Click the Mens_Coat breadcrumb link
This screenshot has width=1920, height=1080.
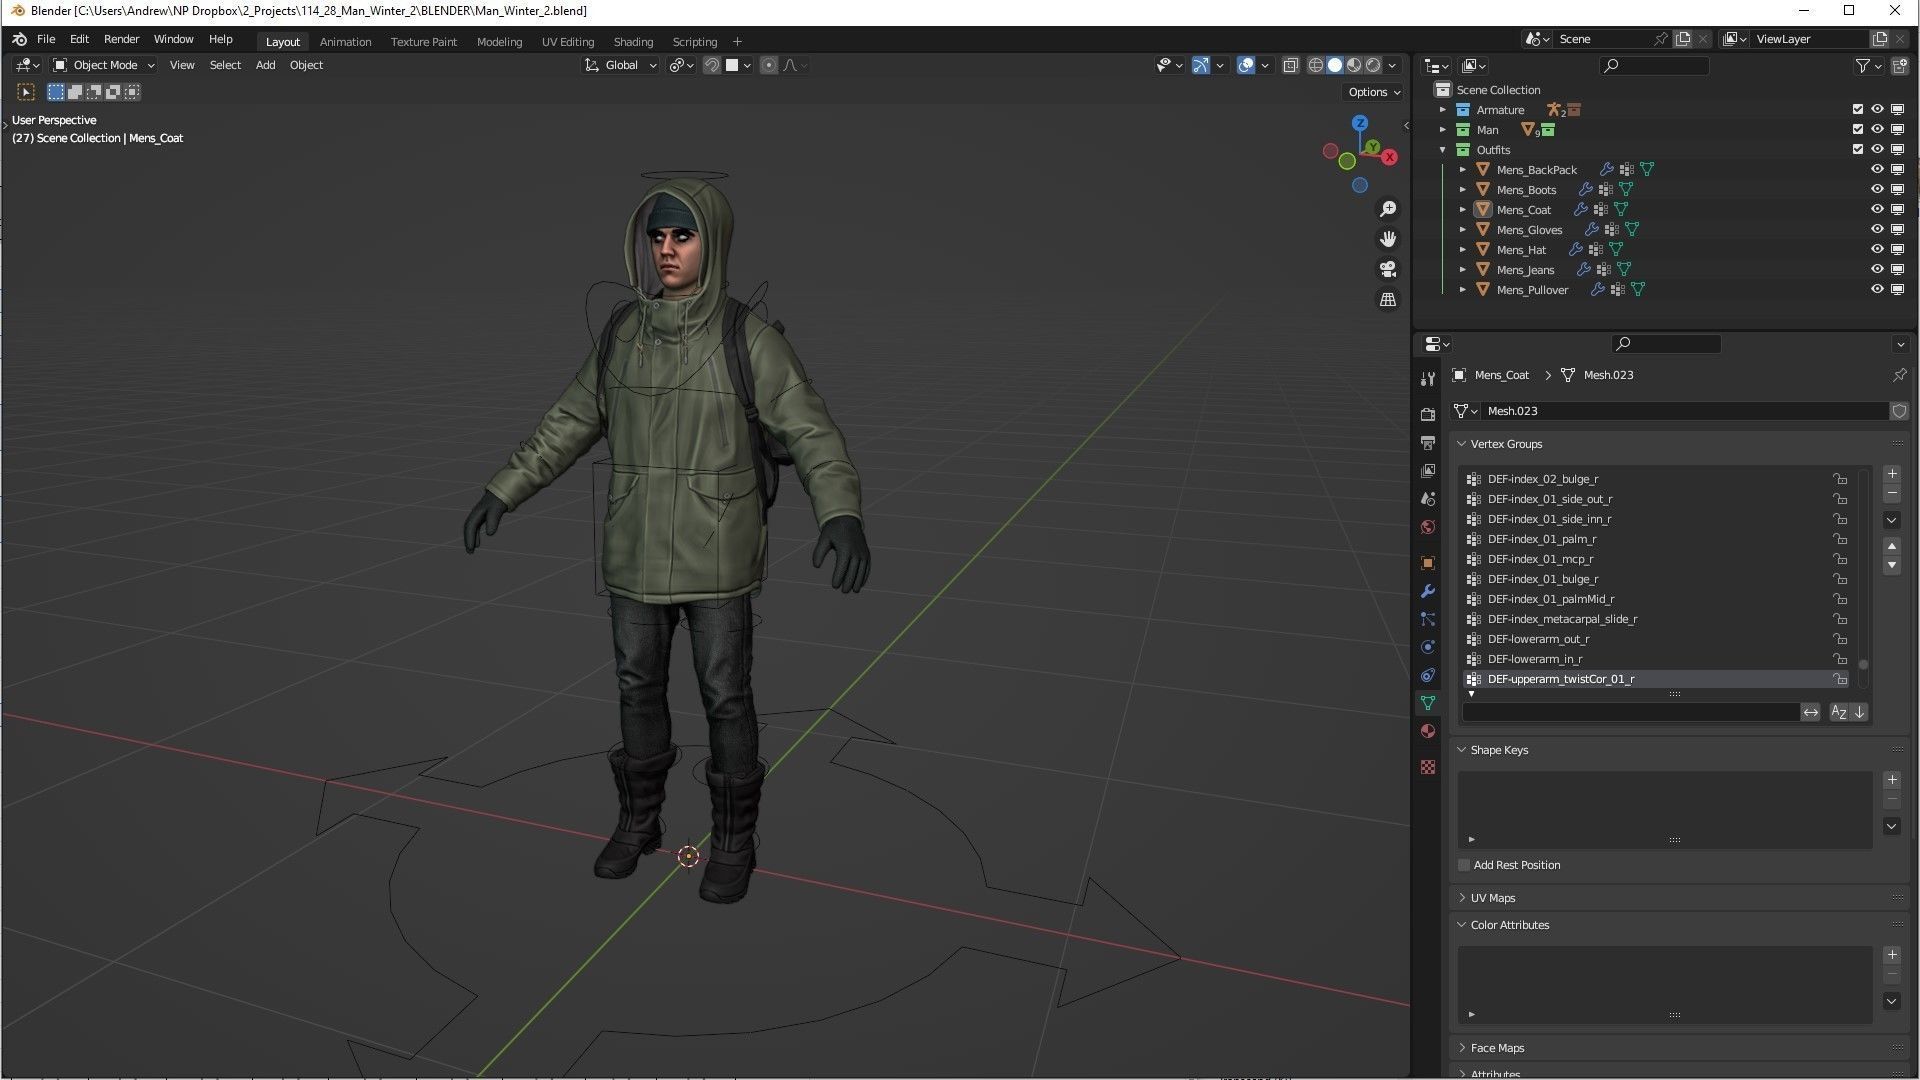1501,375
